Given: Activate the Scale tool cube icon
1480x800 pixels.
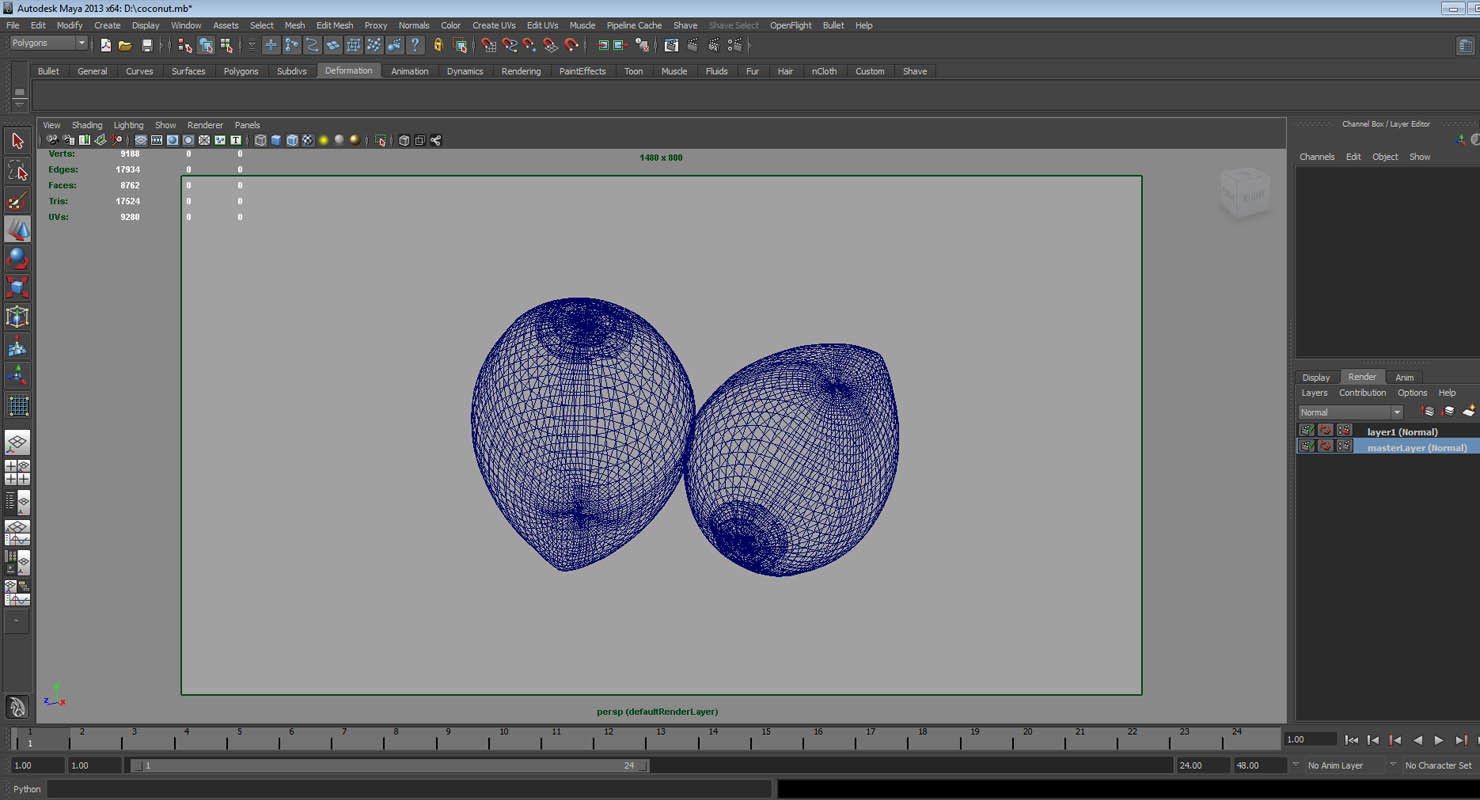Looking at the screenshot, I should 17,288.
